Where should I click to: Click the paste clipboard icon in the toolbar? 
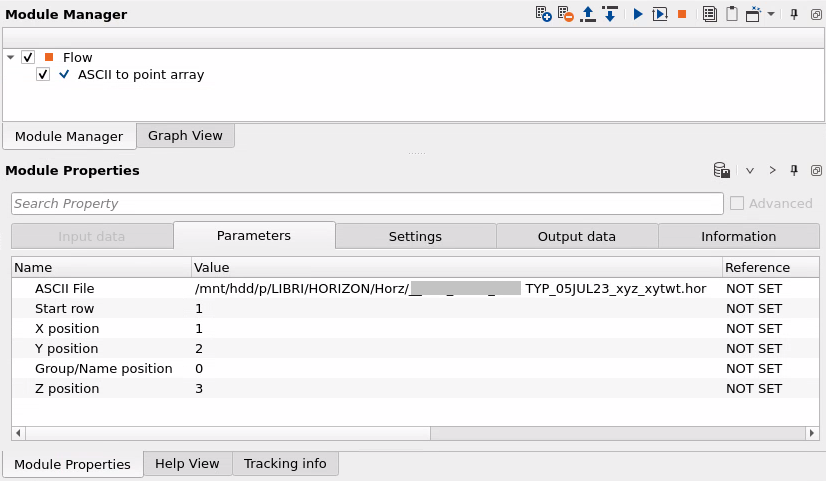tap(732, 14)
